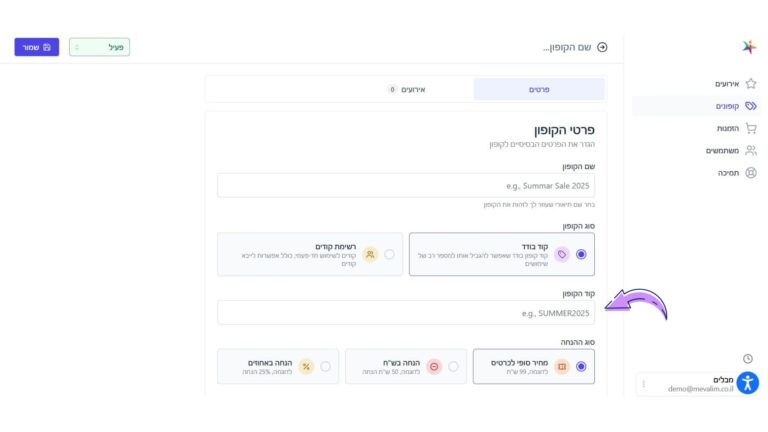Screen dimensions: 768x432
Task: Switch to the Details tab
Action: coord(539,89)
